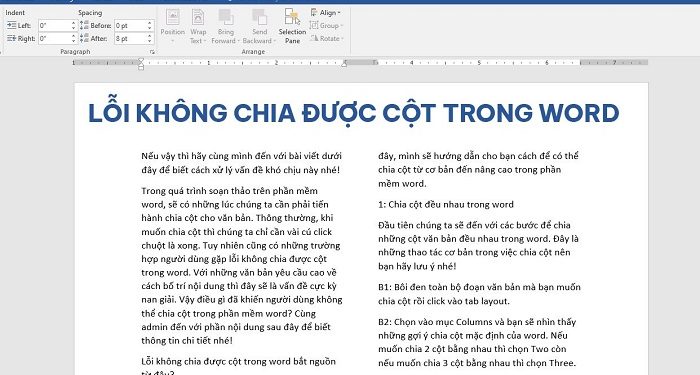Open the Align objects menu

click(x=325, y=12)
